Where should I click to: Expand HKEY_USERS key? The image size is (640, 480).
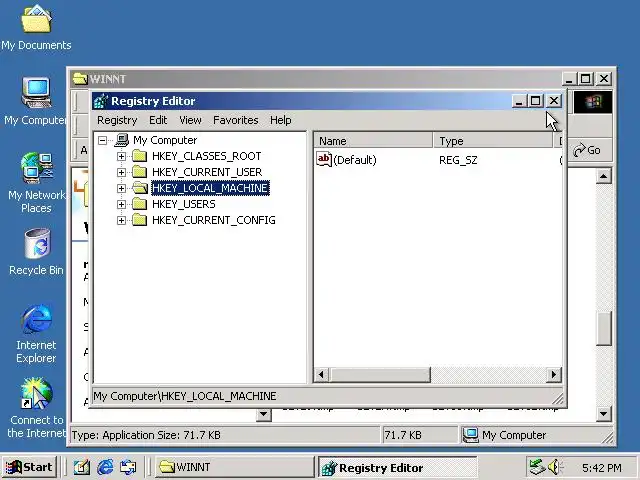pyautogui.click(x=121, y=204)
